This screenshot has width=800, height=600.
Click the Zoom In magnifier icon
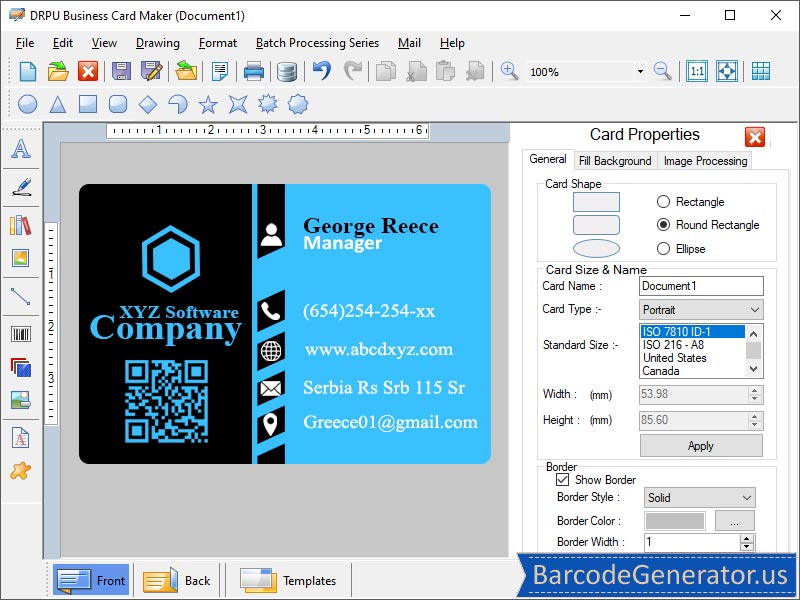click(509, 71)
